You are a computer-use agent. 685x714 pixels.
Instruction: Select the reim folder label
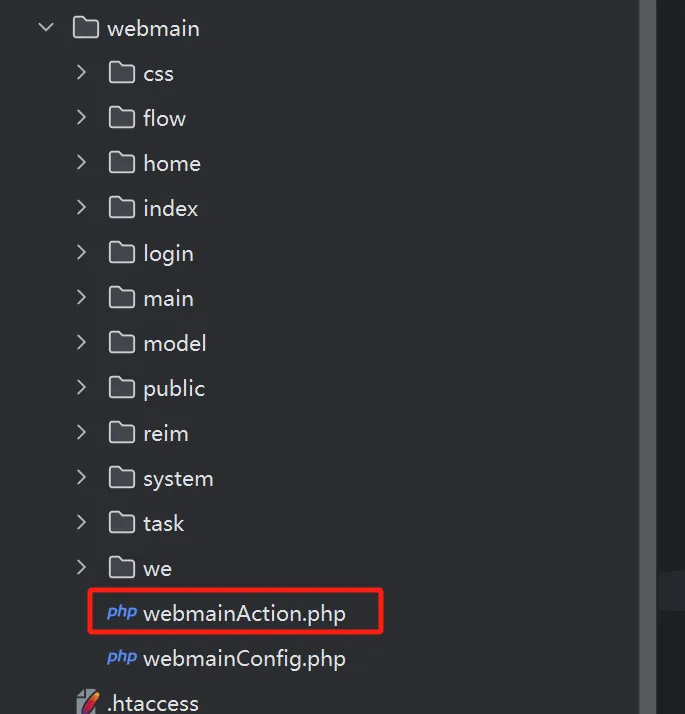pyautogui.click(x=165, y=433)
